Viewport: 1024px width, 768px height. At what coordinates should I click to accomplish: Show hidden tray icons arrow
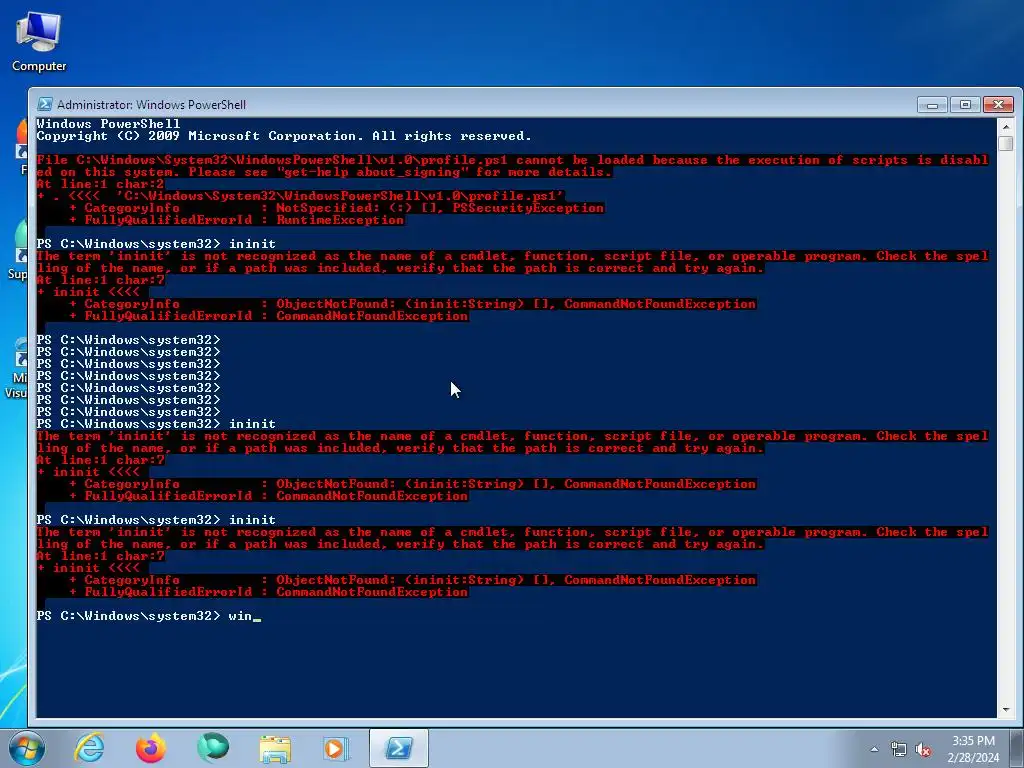(874, 750)
